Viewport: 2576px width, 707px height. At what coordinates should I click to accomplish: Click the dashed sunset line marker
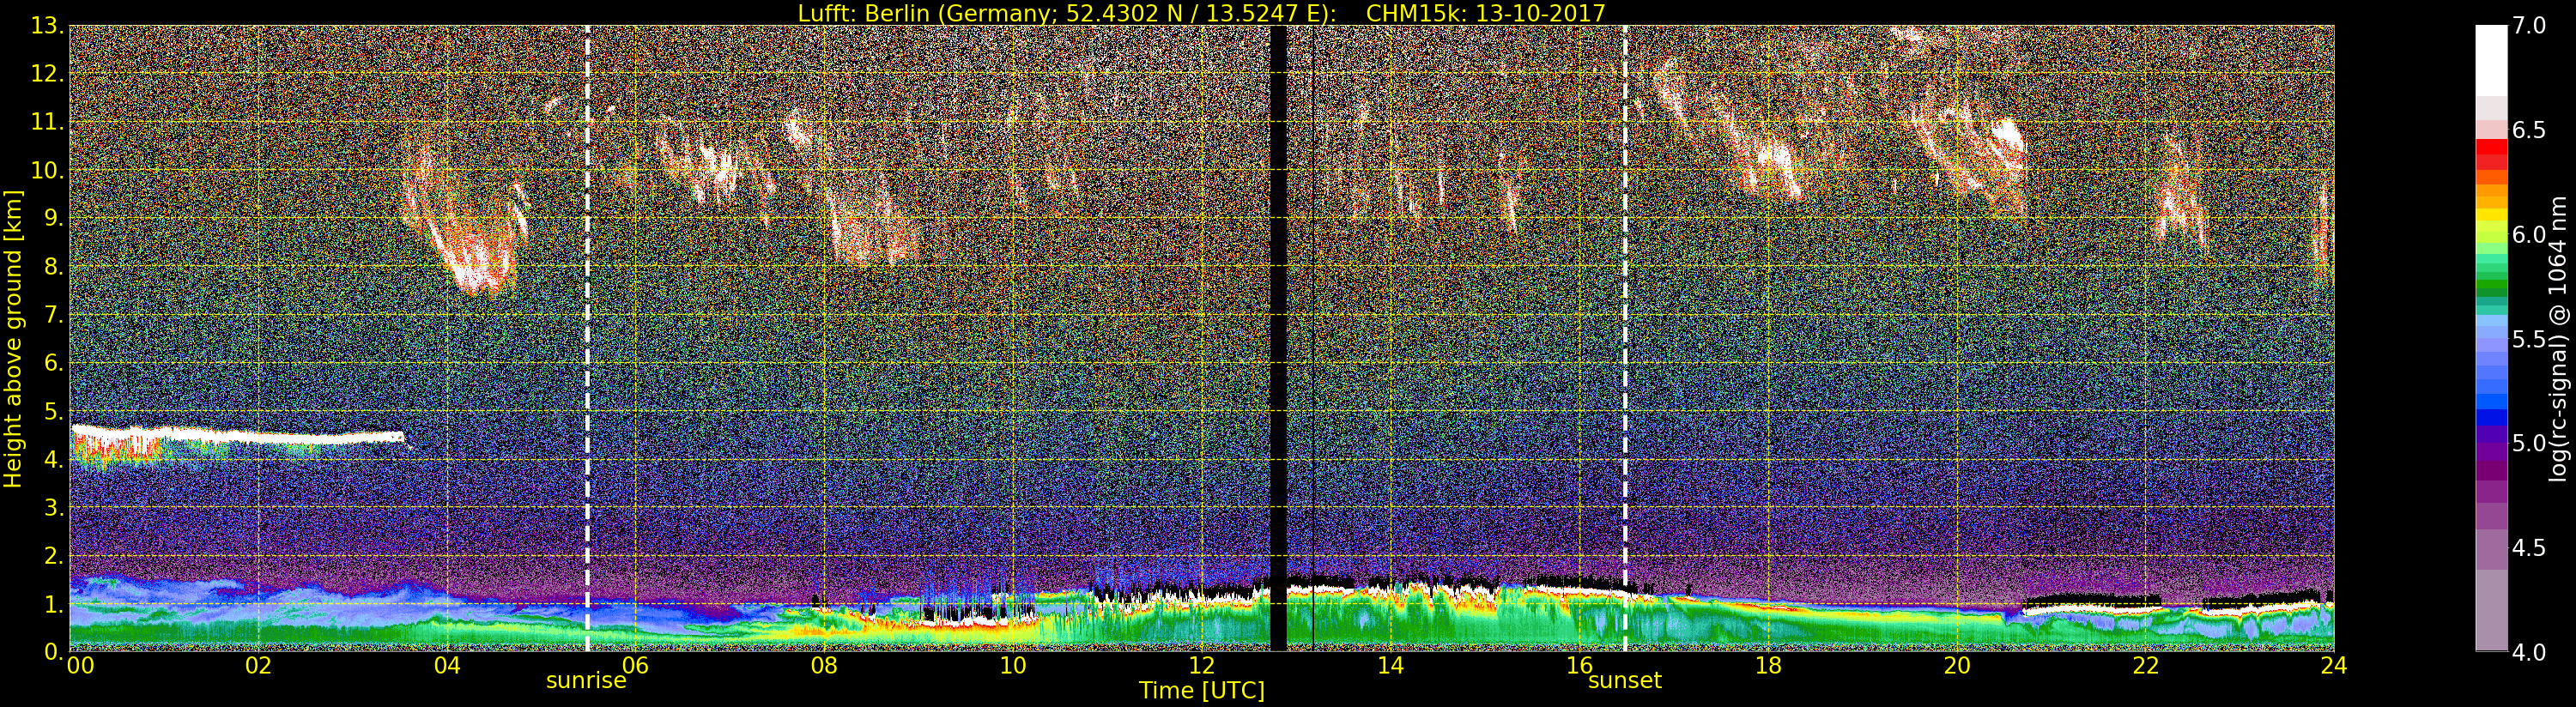(x=1625, y=338)
